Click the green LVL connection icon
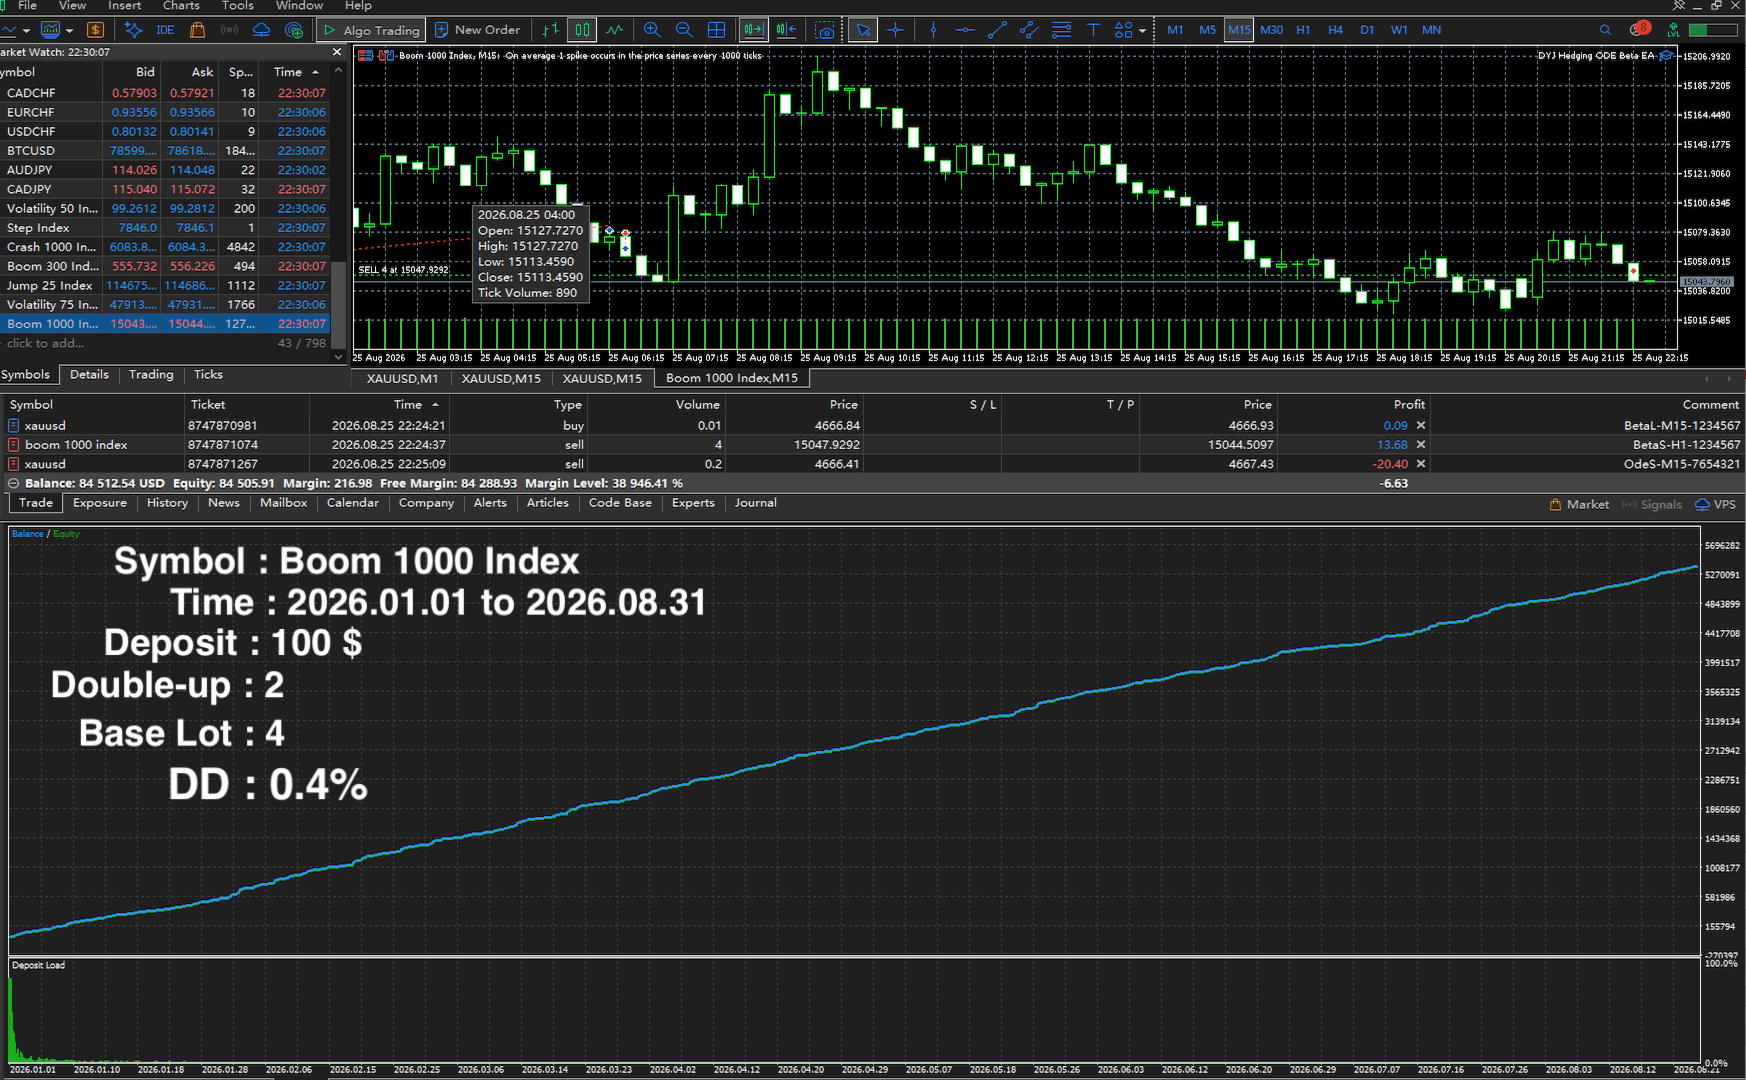 (1673, 30)
